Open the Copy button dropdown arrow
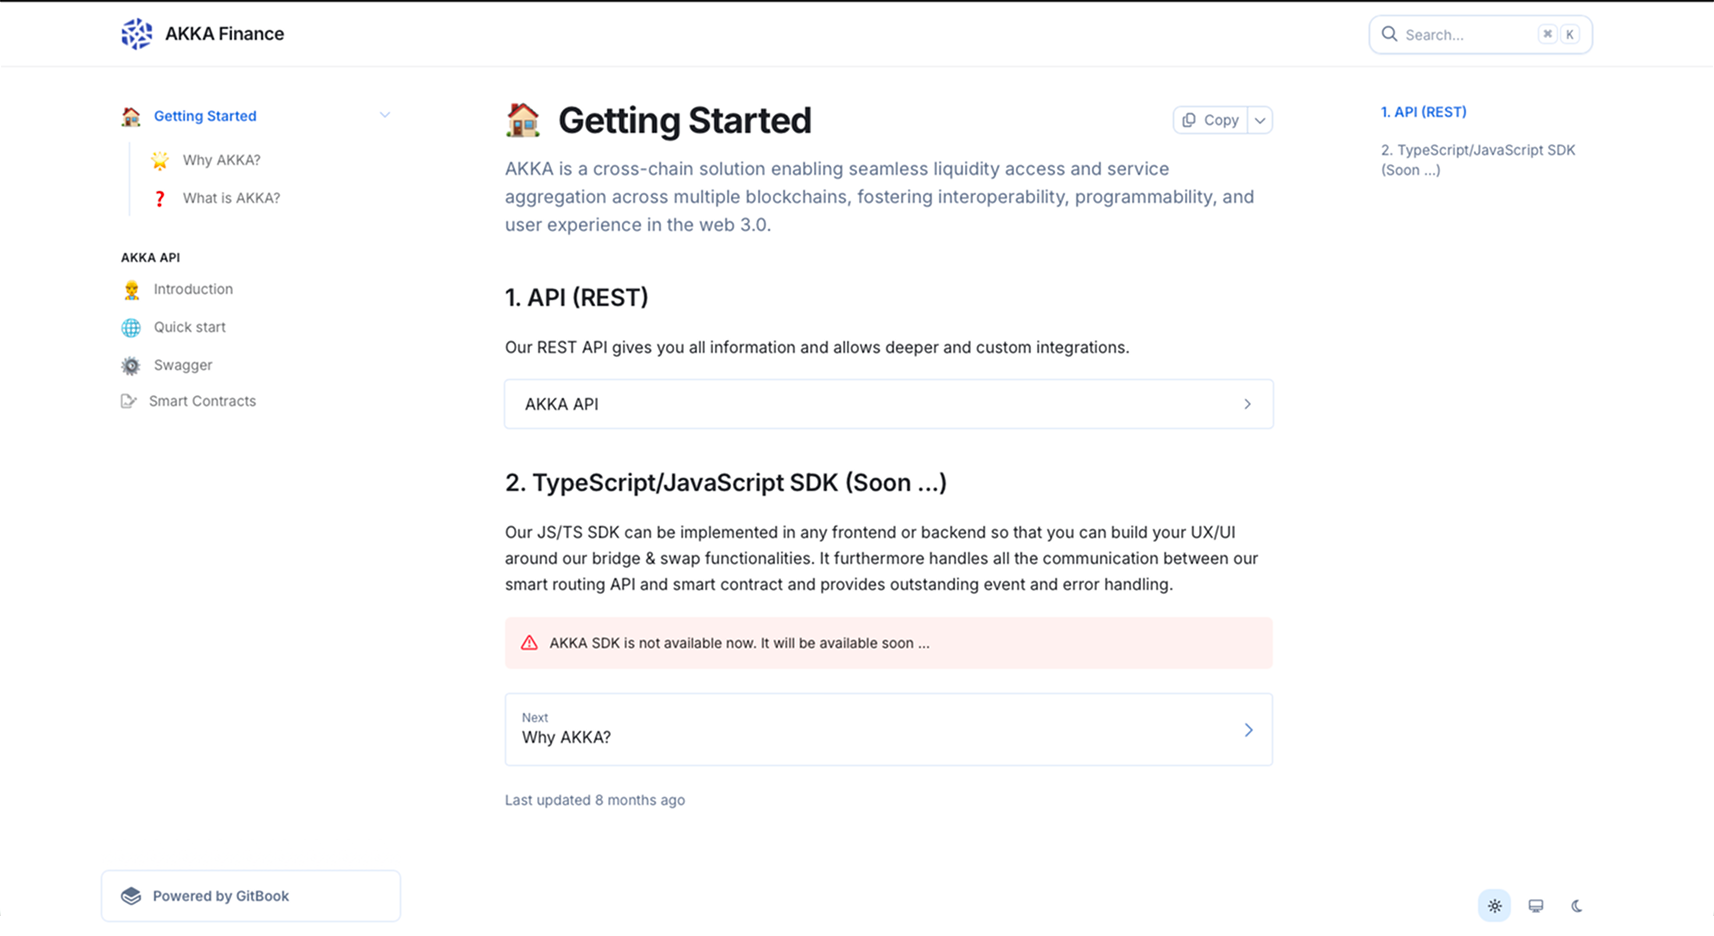1714x936 pixels. tap(1260, 119)
